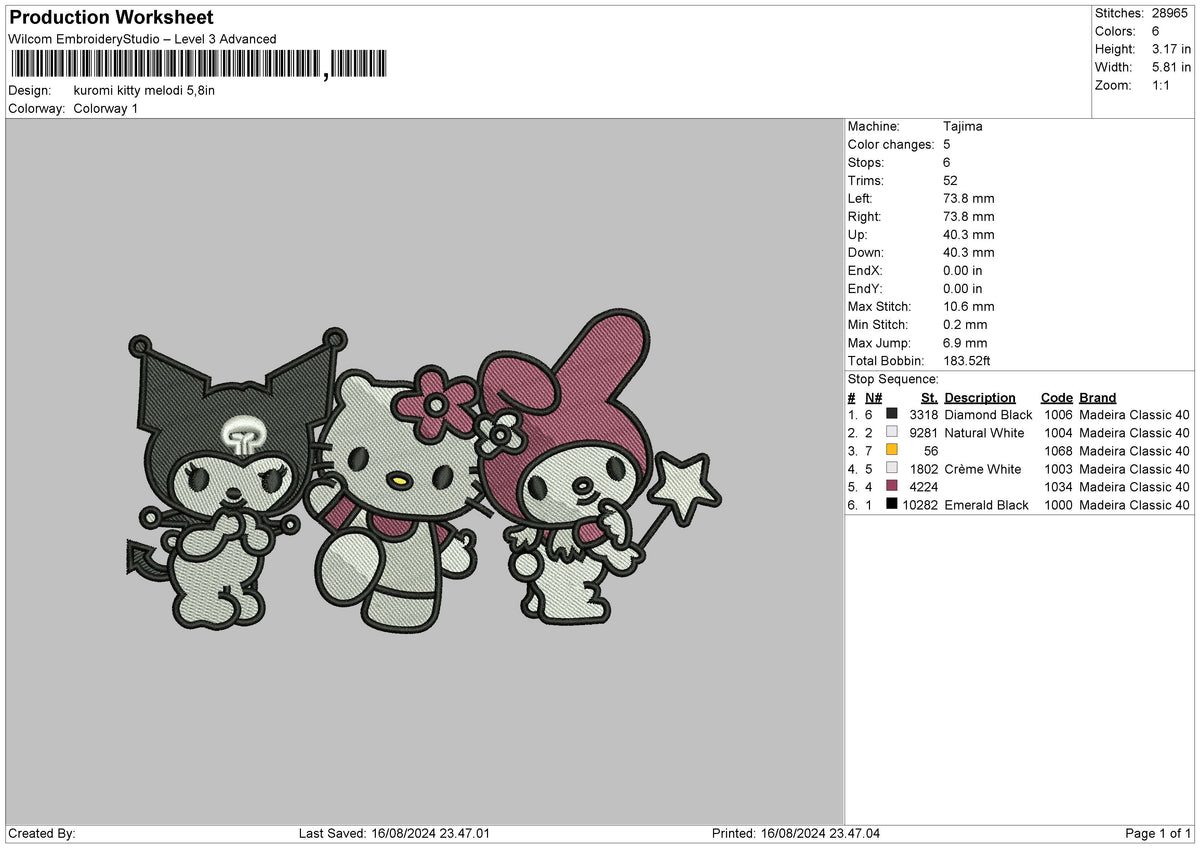
Task: Click thread code 1034
Action: [1058, 487]
